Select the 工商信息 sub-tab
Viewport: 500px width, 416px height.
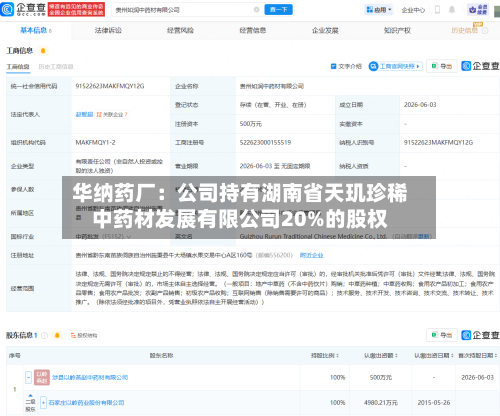coord(18,67)
